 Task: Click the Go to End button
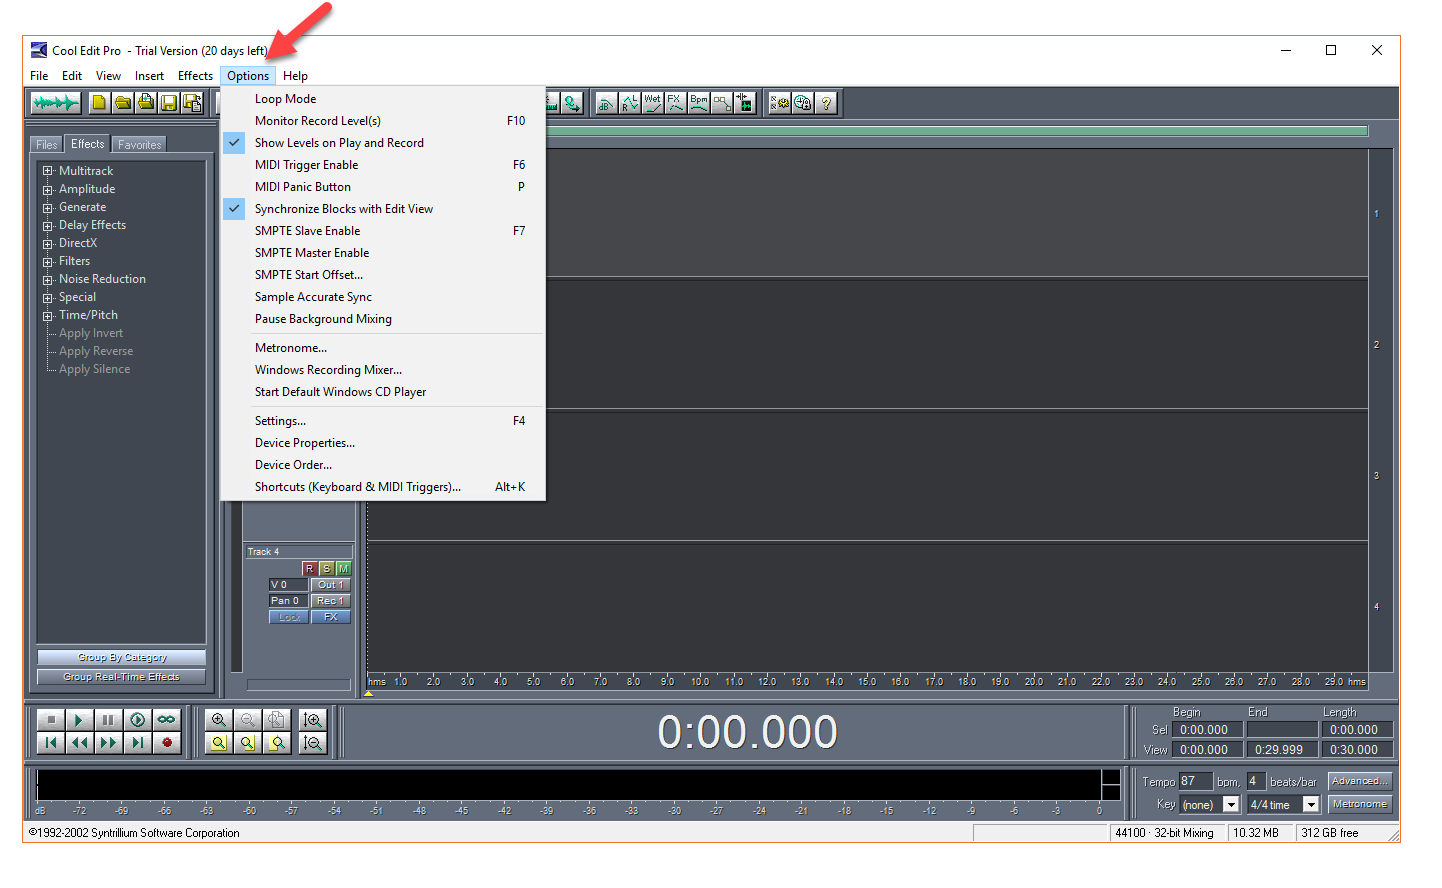pyautogui.click(x=137, y=743)
